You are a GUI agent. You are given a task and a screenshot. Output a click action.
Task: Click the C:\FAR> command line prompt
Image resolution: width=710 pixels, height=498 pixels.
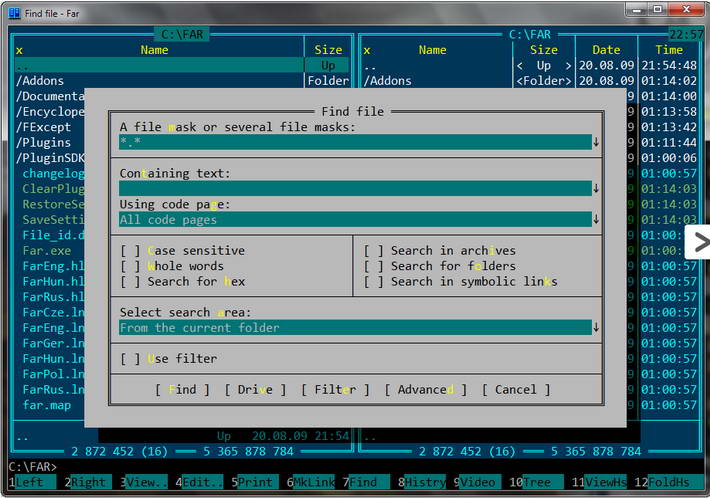click(33, 466)
